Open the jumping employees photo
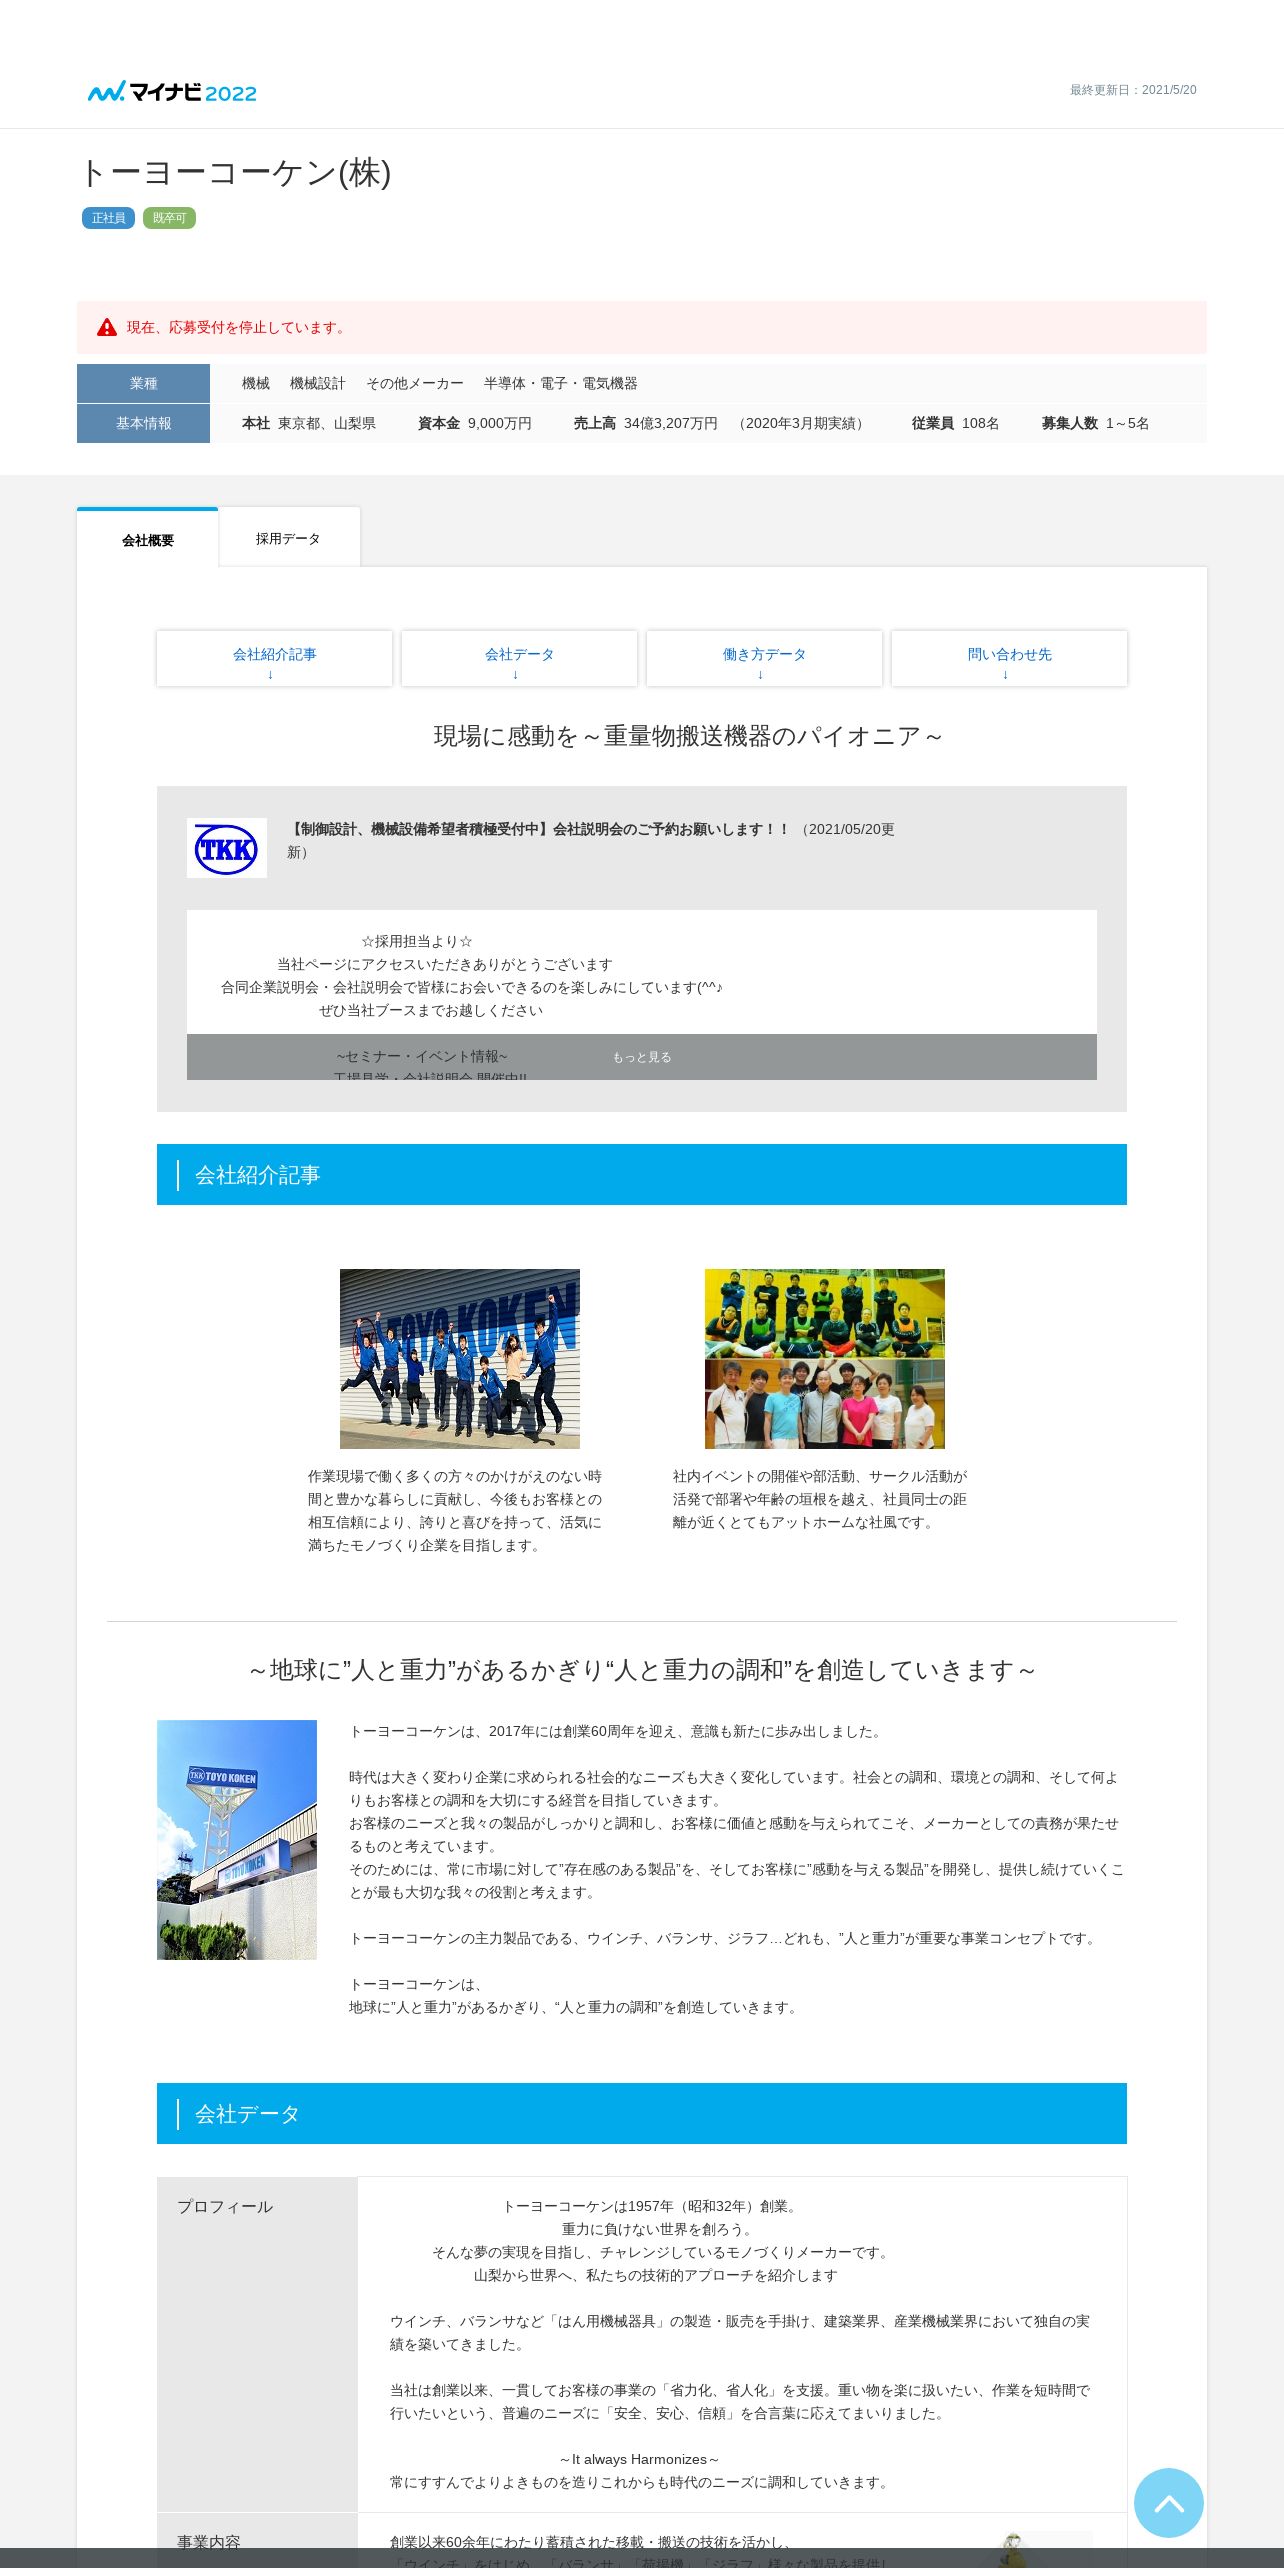Viewport: 1284px width, 2568px height. pyautogui.click(x=460, y=1359)
